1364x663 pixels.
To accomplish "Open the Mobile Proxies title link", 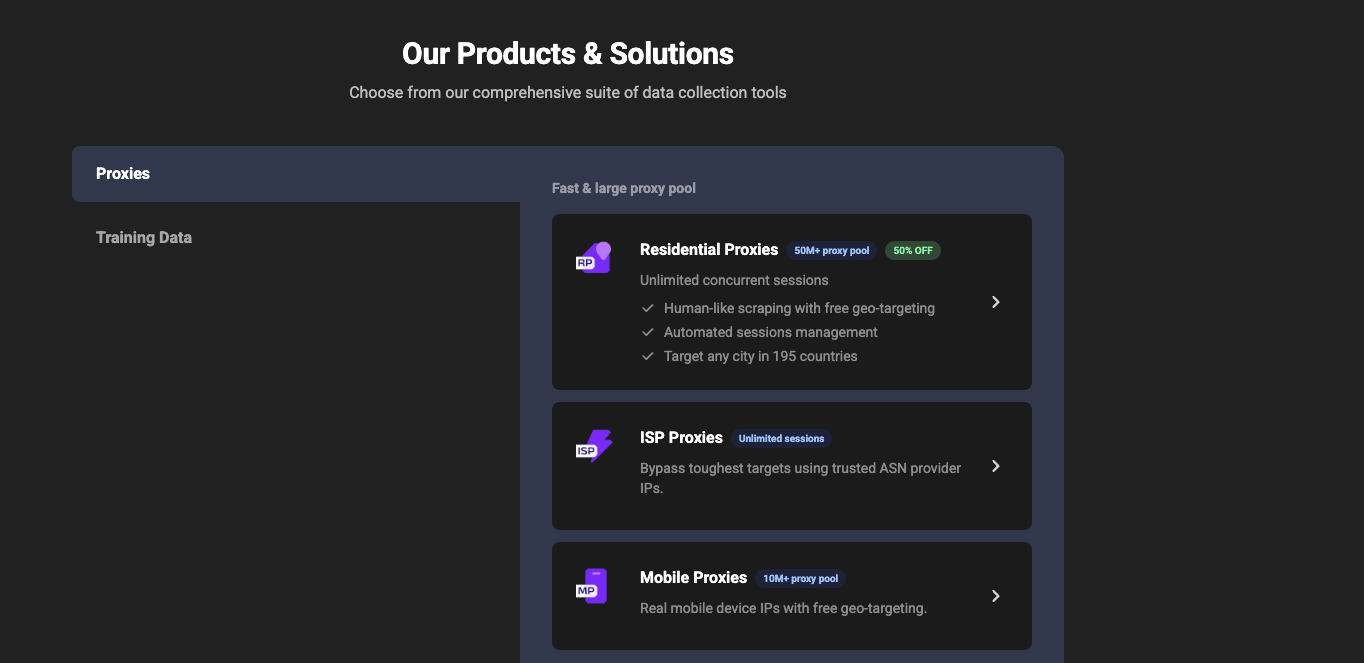I will pyautogui.click(x=693, y=578).
